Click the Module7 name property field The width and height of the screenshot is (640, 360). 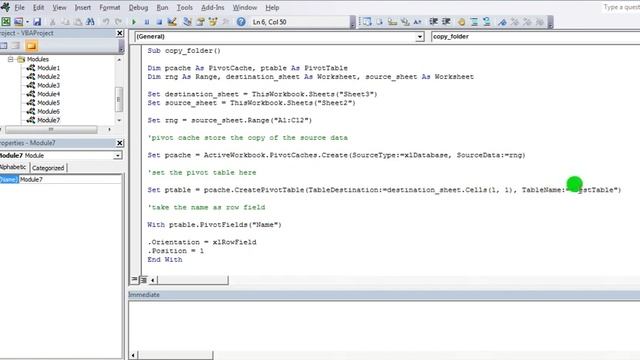pos(70,180)
